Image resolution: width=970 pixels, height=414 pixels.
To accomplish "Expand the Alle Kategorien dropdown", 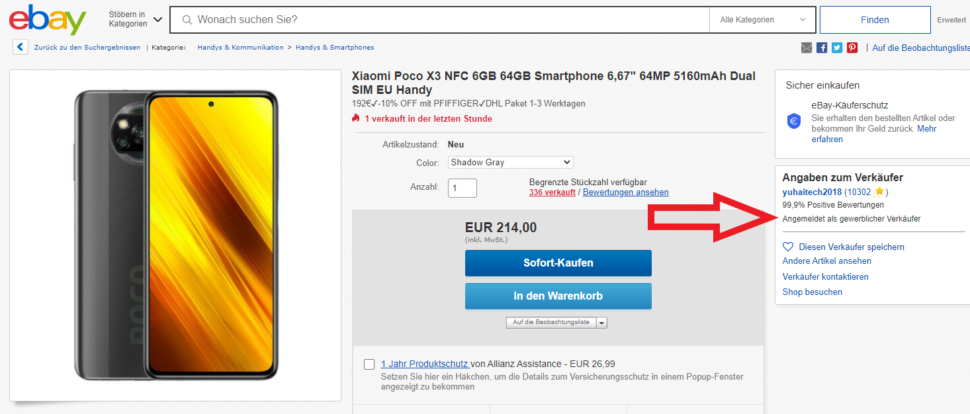I will click(x=759, y=20).
